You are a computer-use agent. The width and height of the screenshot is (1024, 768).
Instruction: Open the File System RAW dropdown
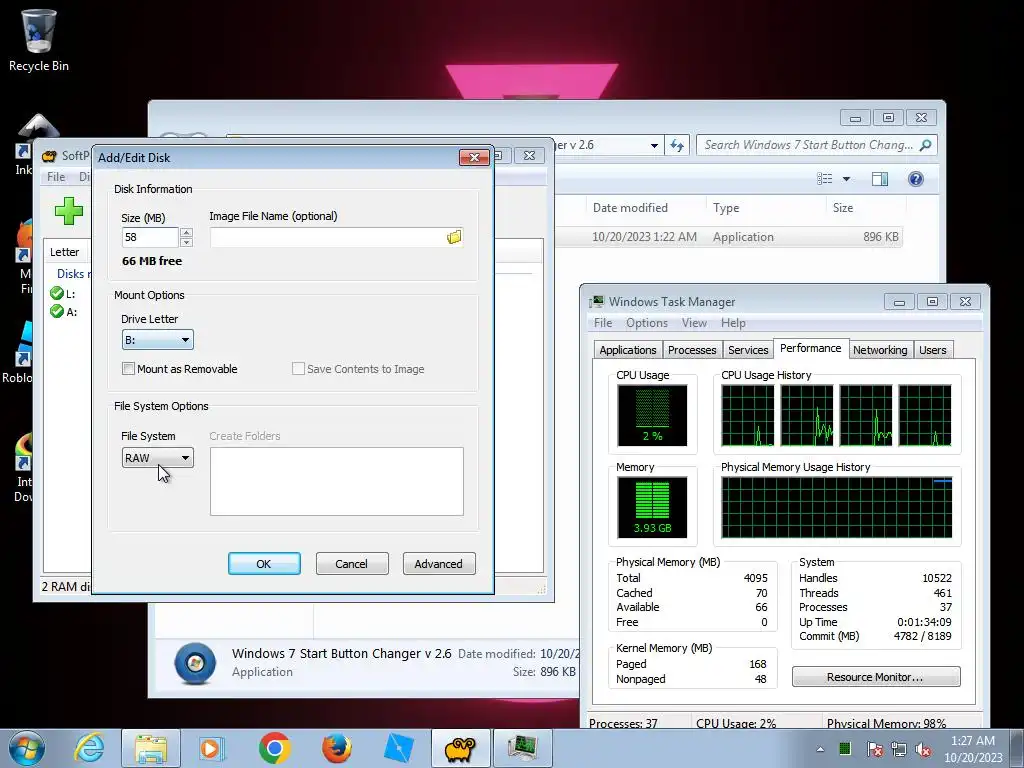coord(157,458)
